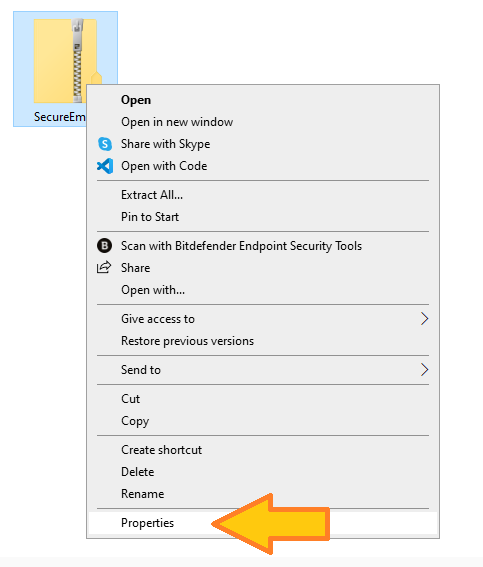Choose Create shortcut option

click(x=161, y=450)
